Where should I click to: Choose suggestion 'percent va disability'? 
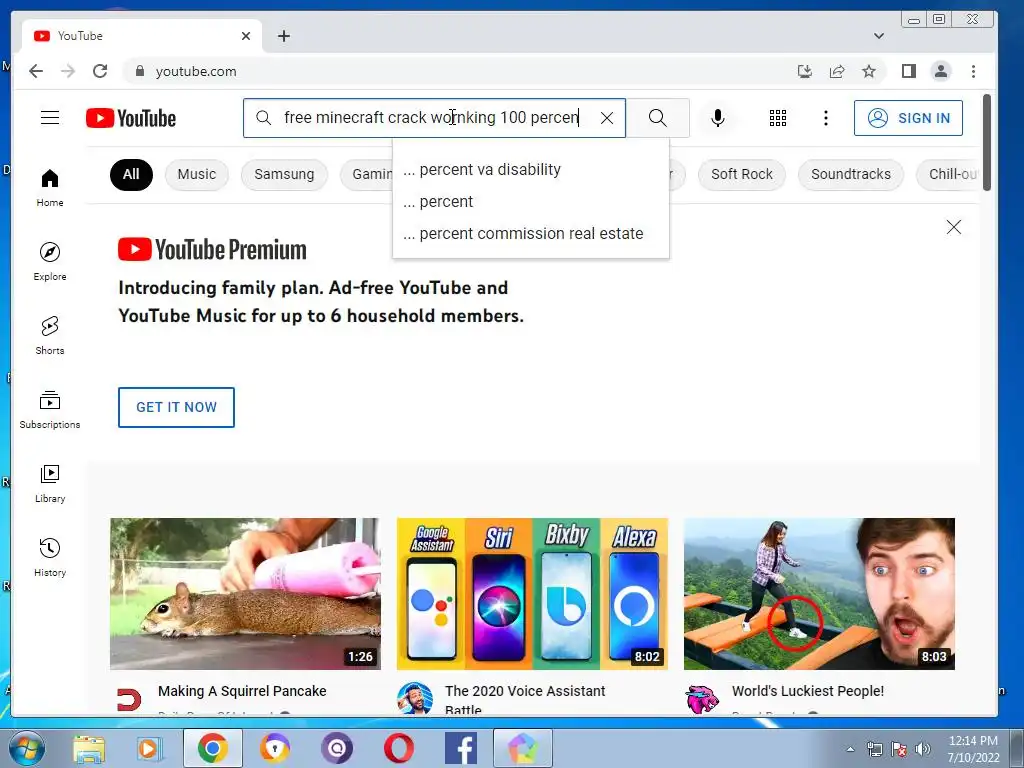tap(530, 170)
